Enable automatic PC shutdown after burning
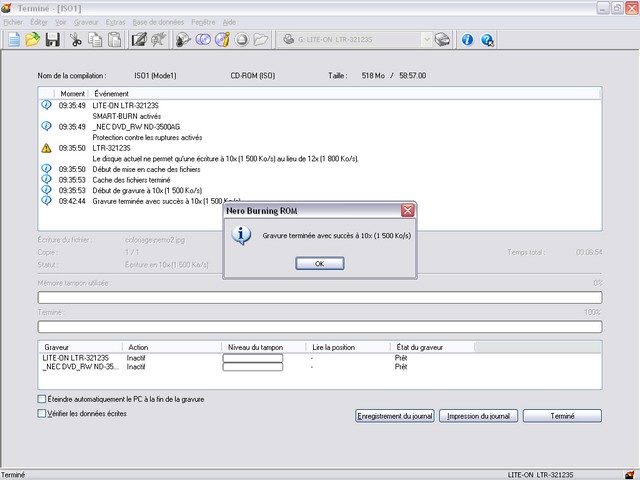The image size is (640, 480). tap(41, 399)
